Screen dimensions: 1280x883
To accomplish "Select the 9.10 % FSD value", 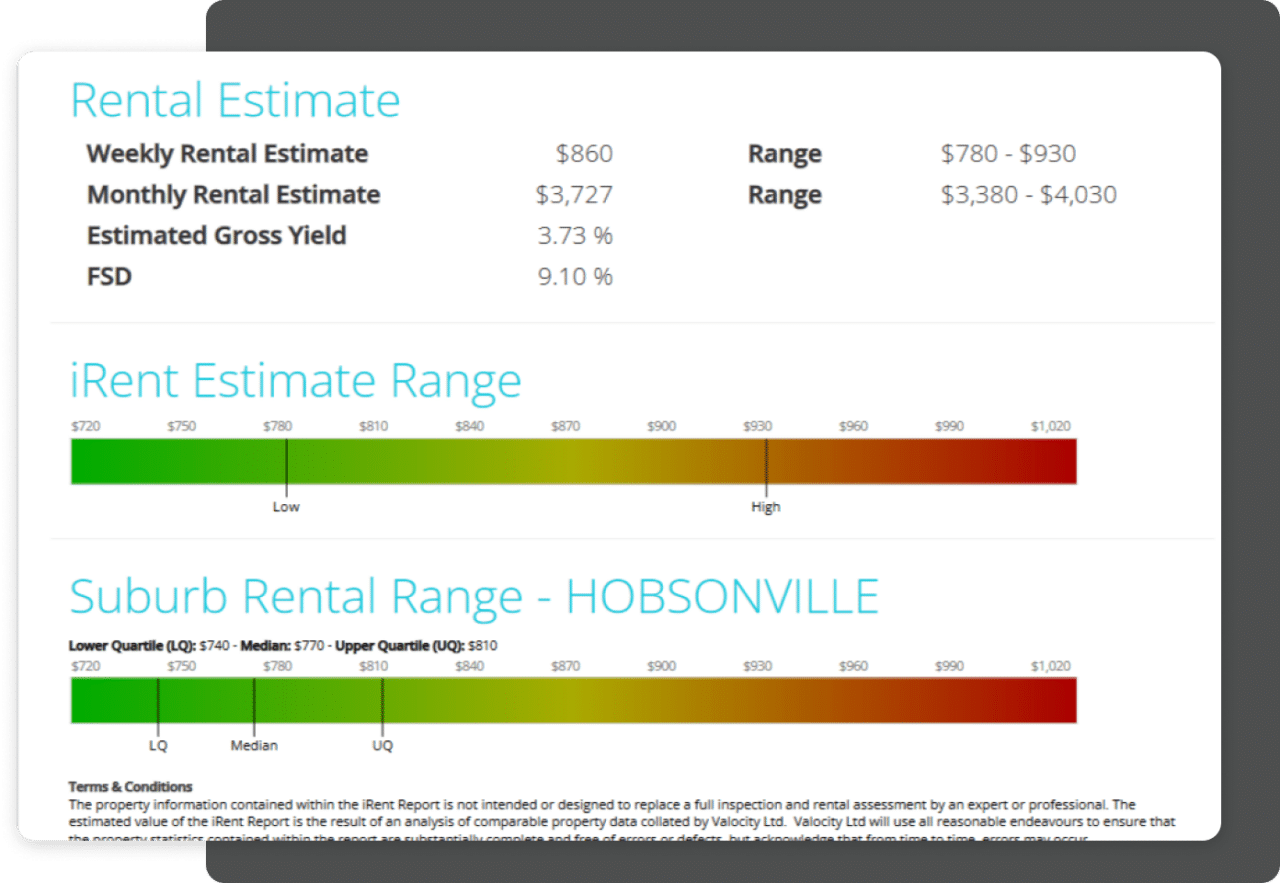I will point(575,277).
